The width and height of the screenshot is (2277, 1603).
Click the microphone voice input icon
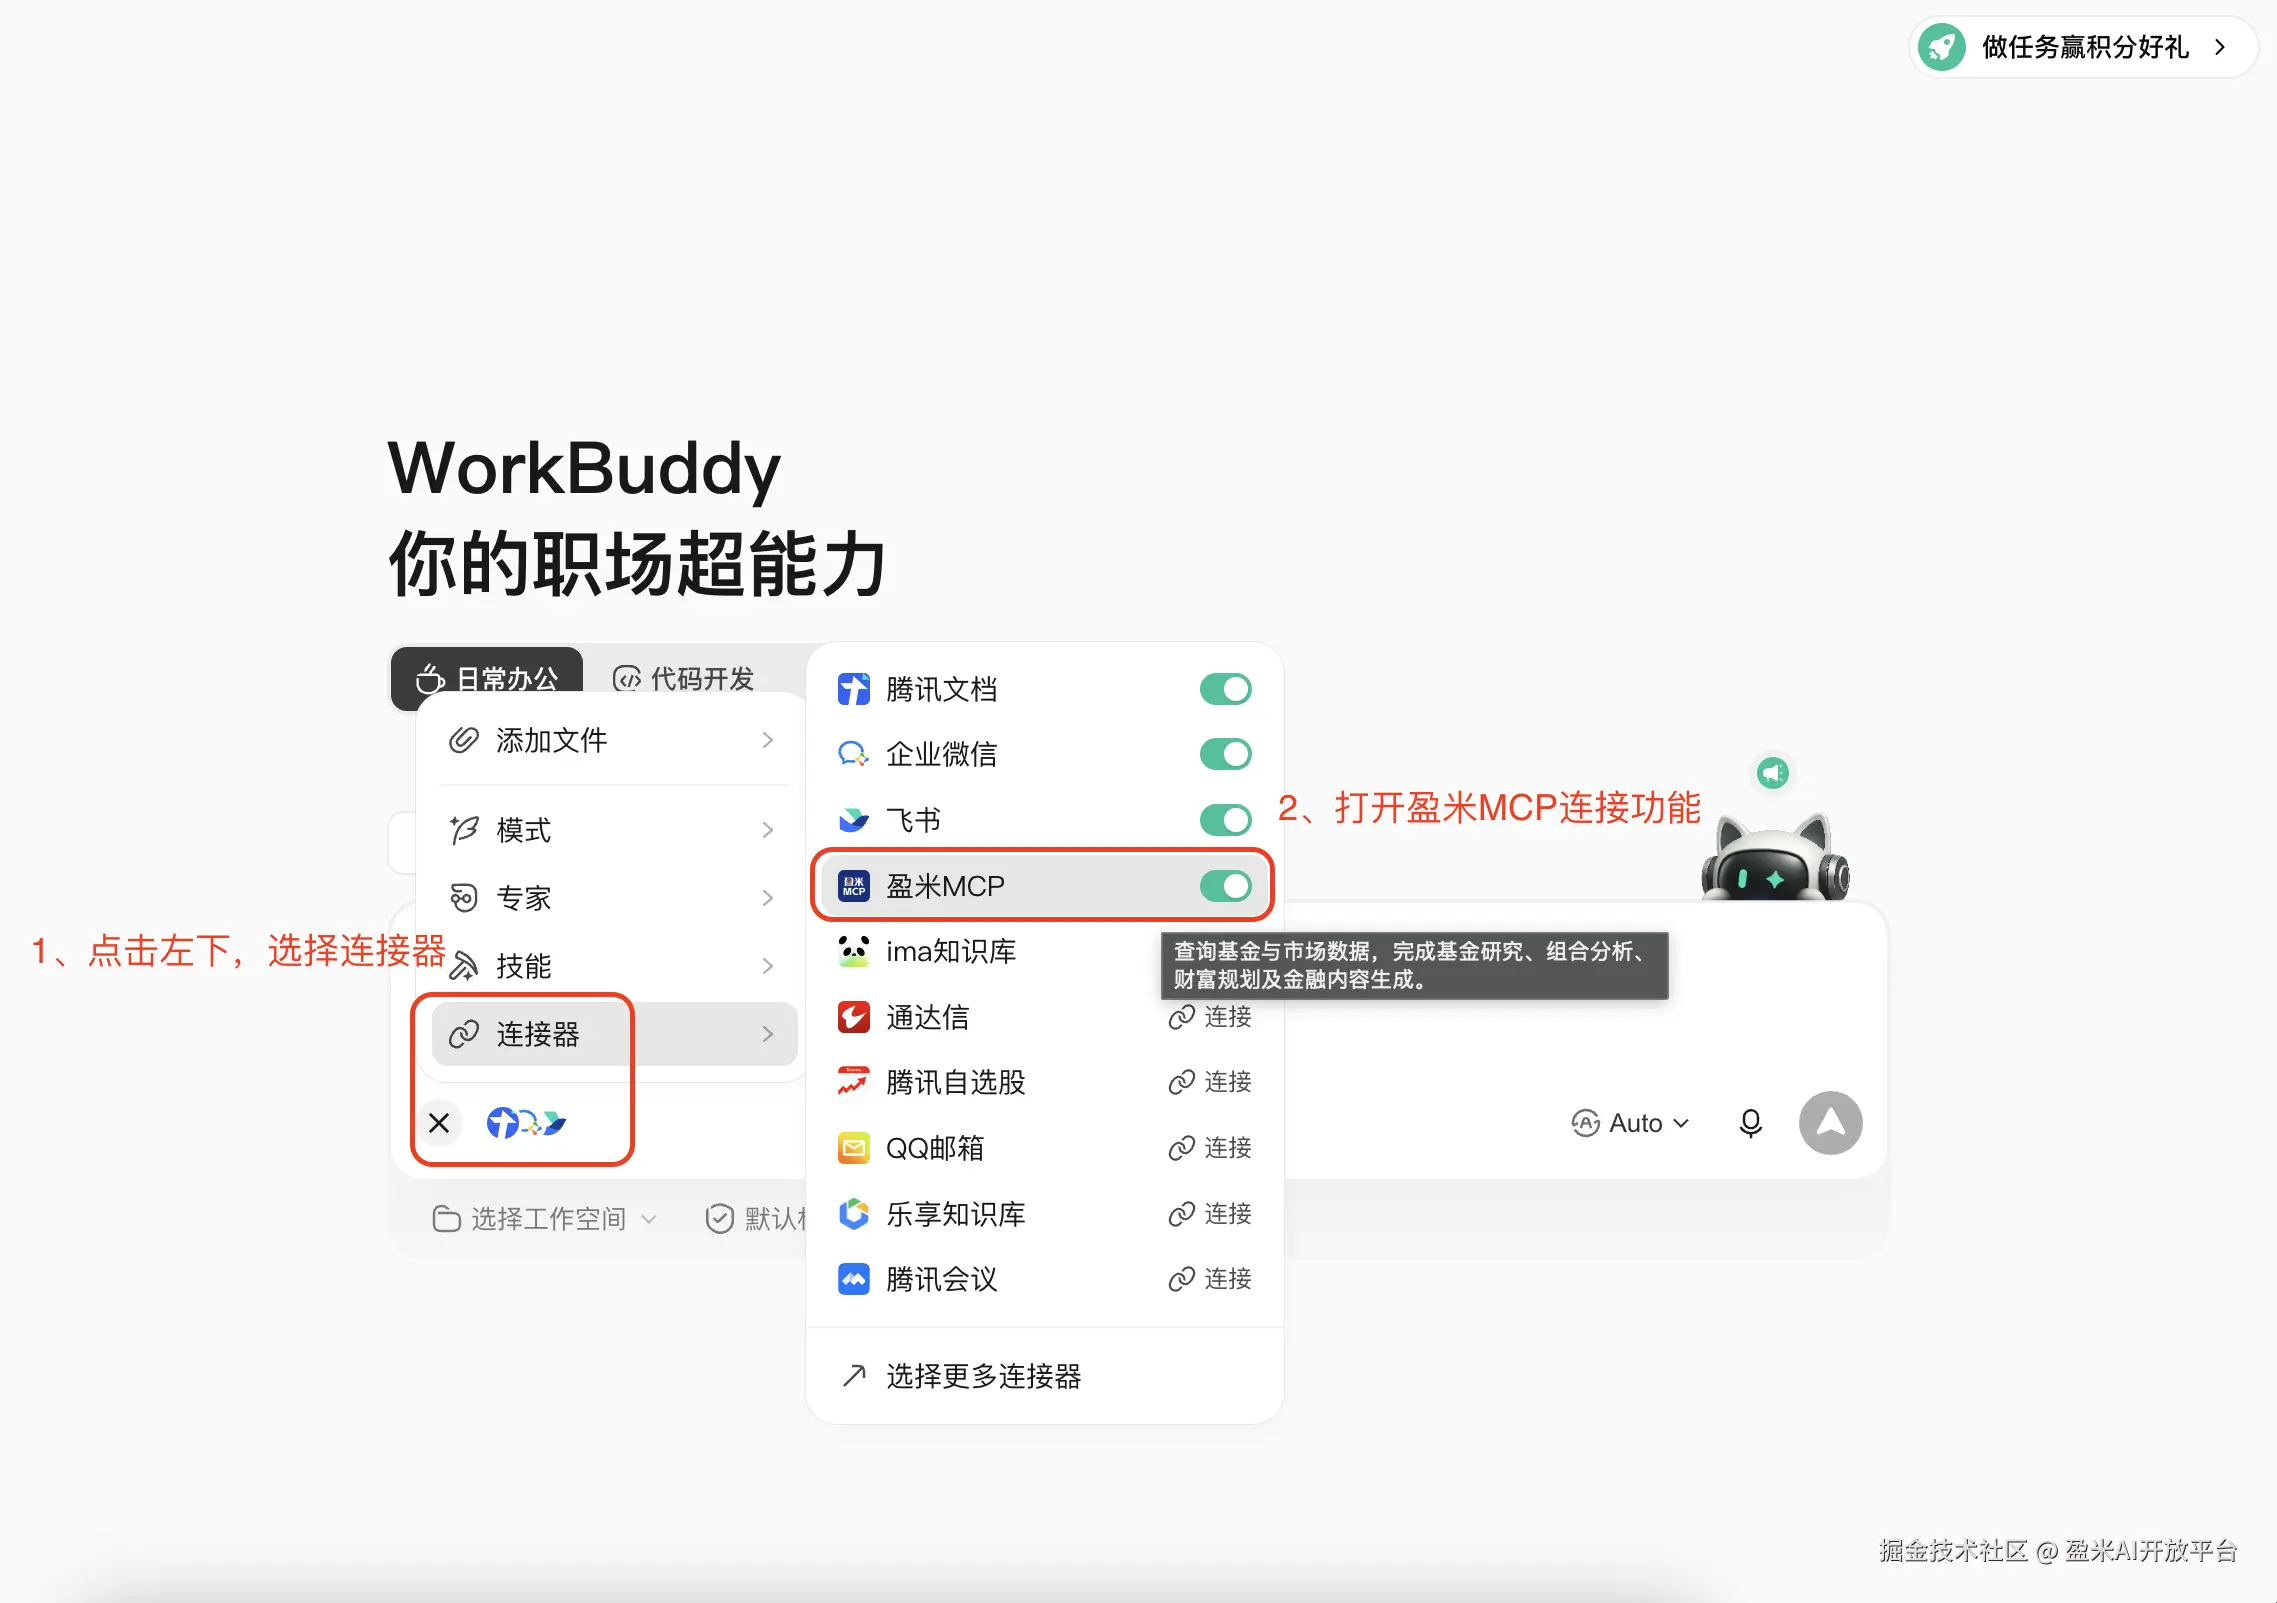tap(1750, 1123)
